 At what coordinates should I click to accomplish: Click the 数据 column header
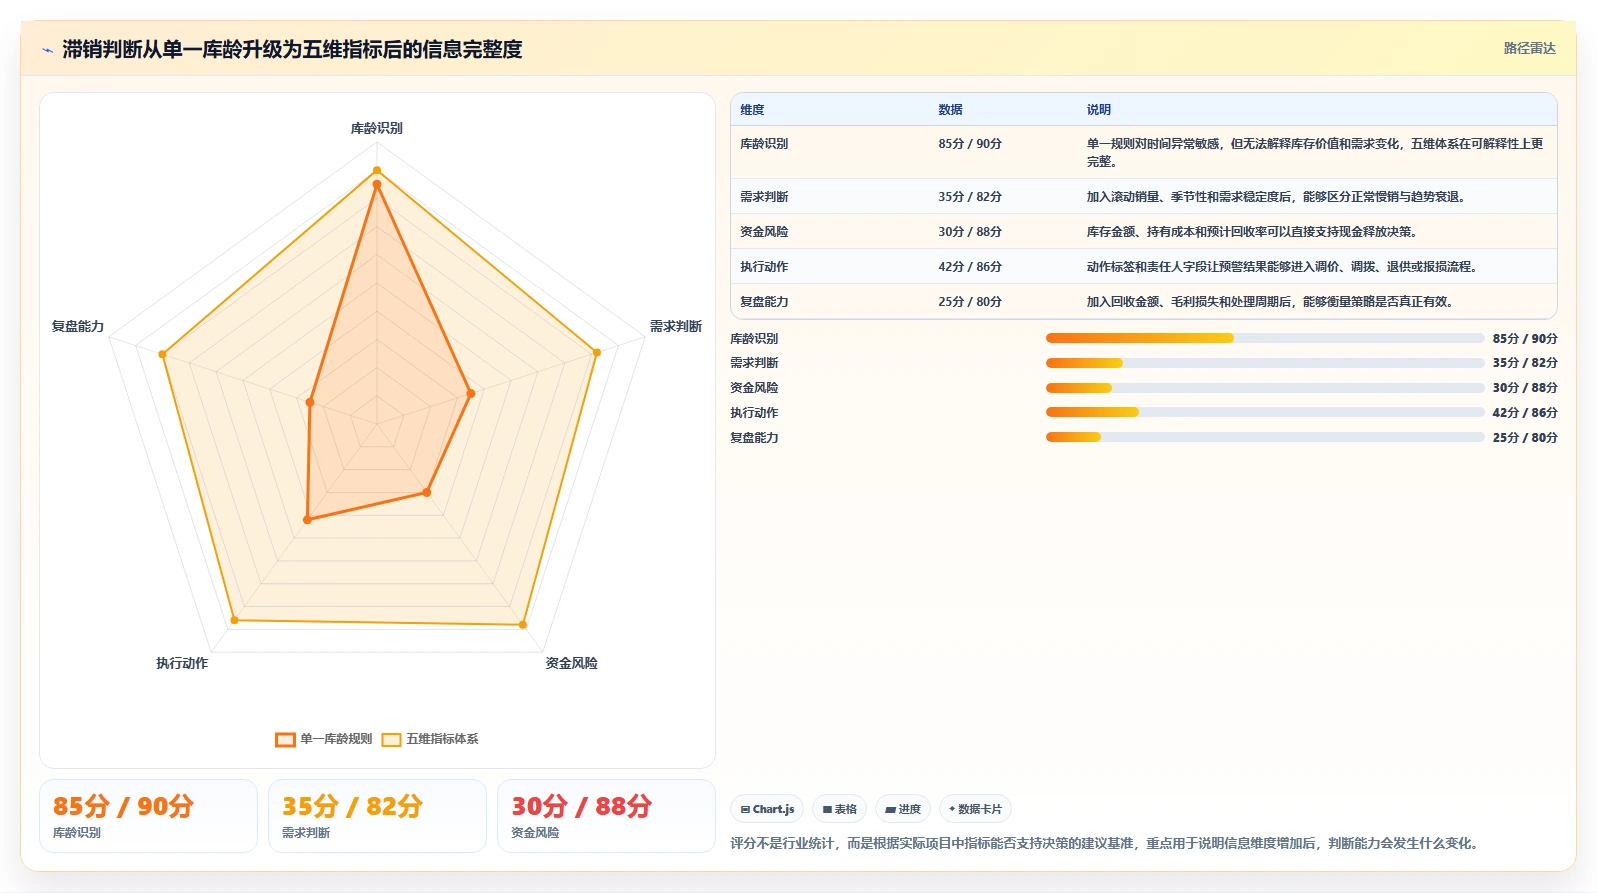pos(950,110)
